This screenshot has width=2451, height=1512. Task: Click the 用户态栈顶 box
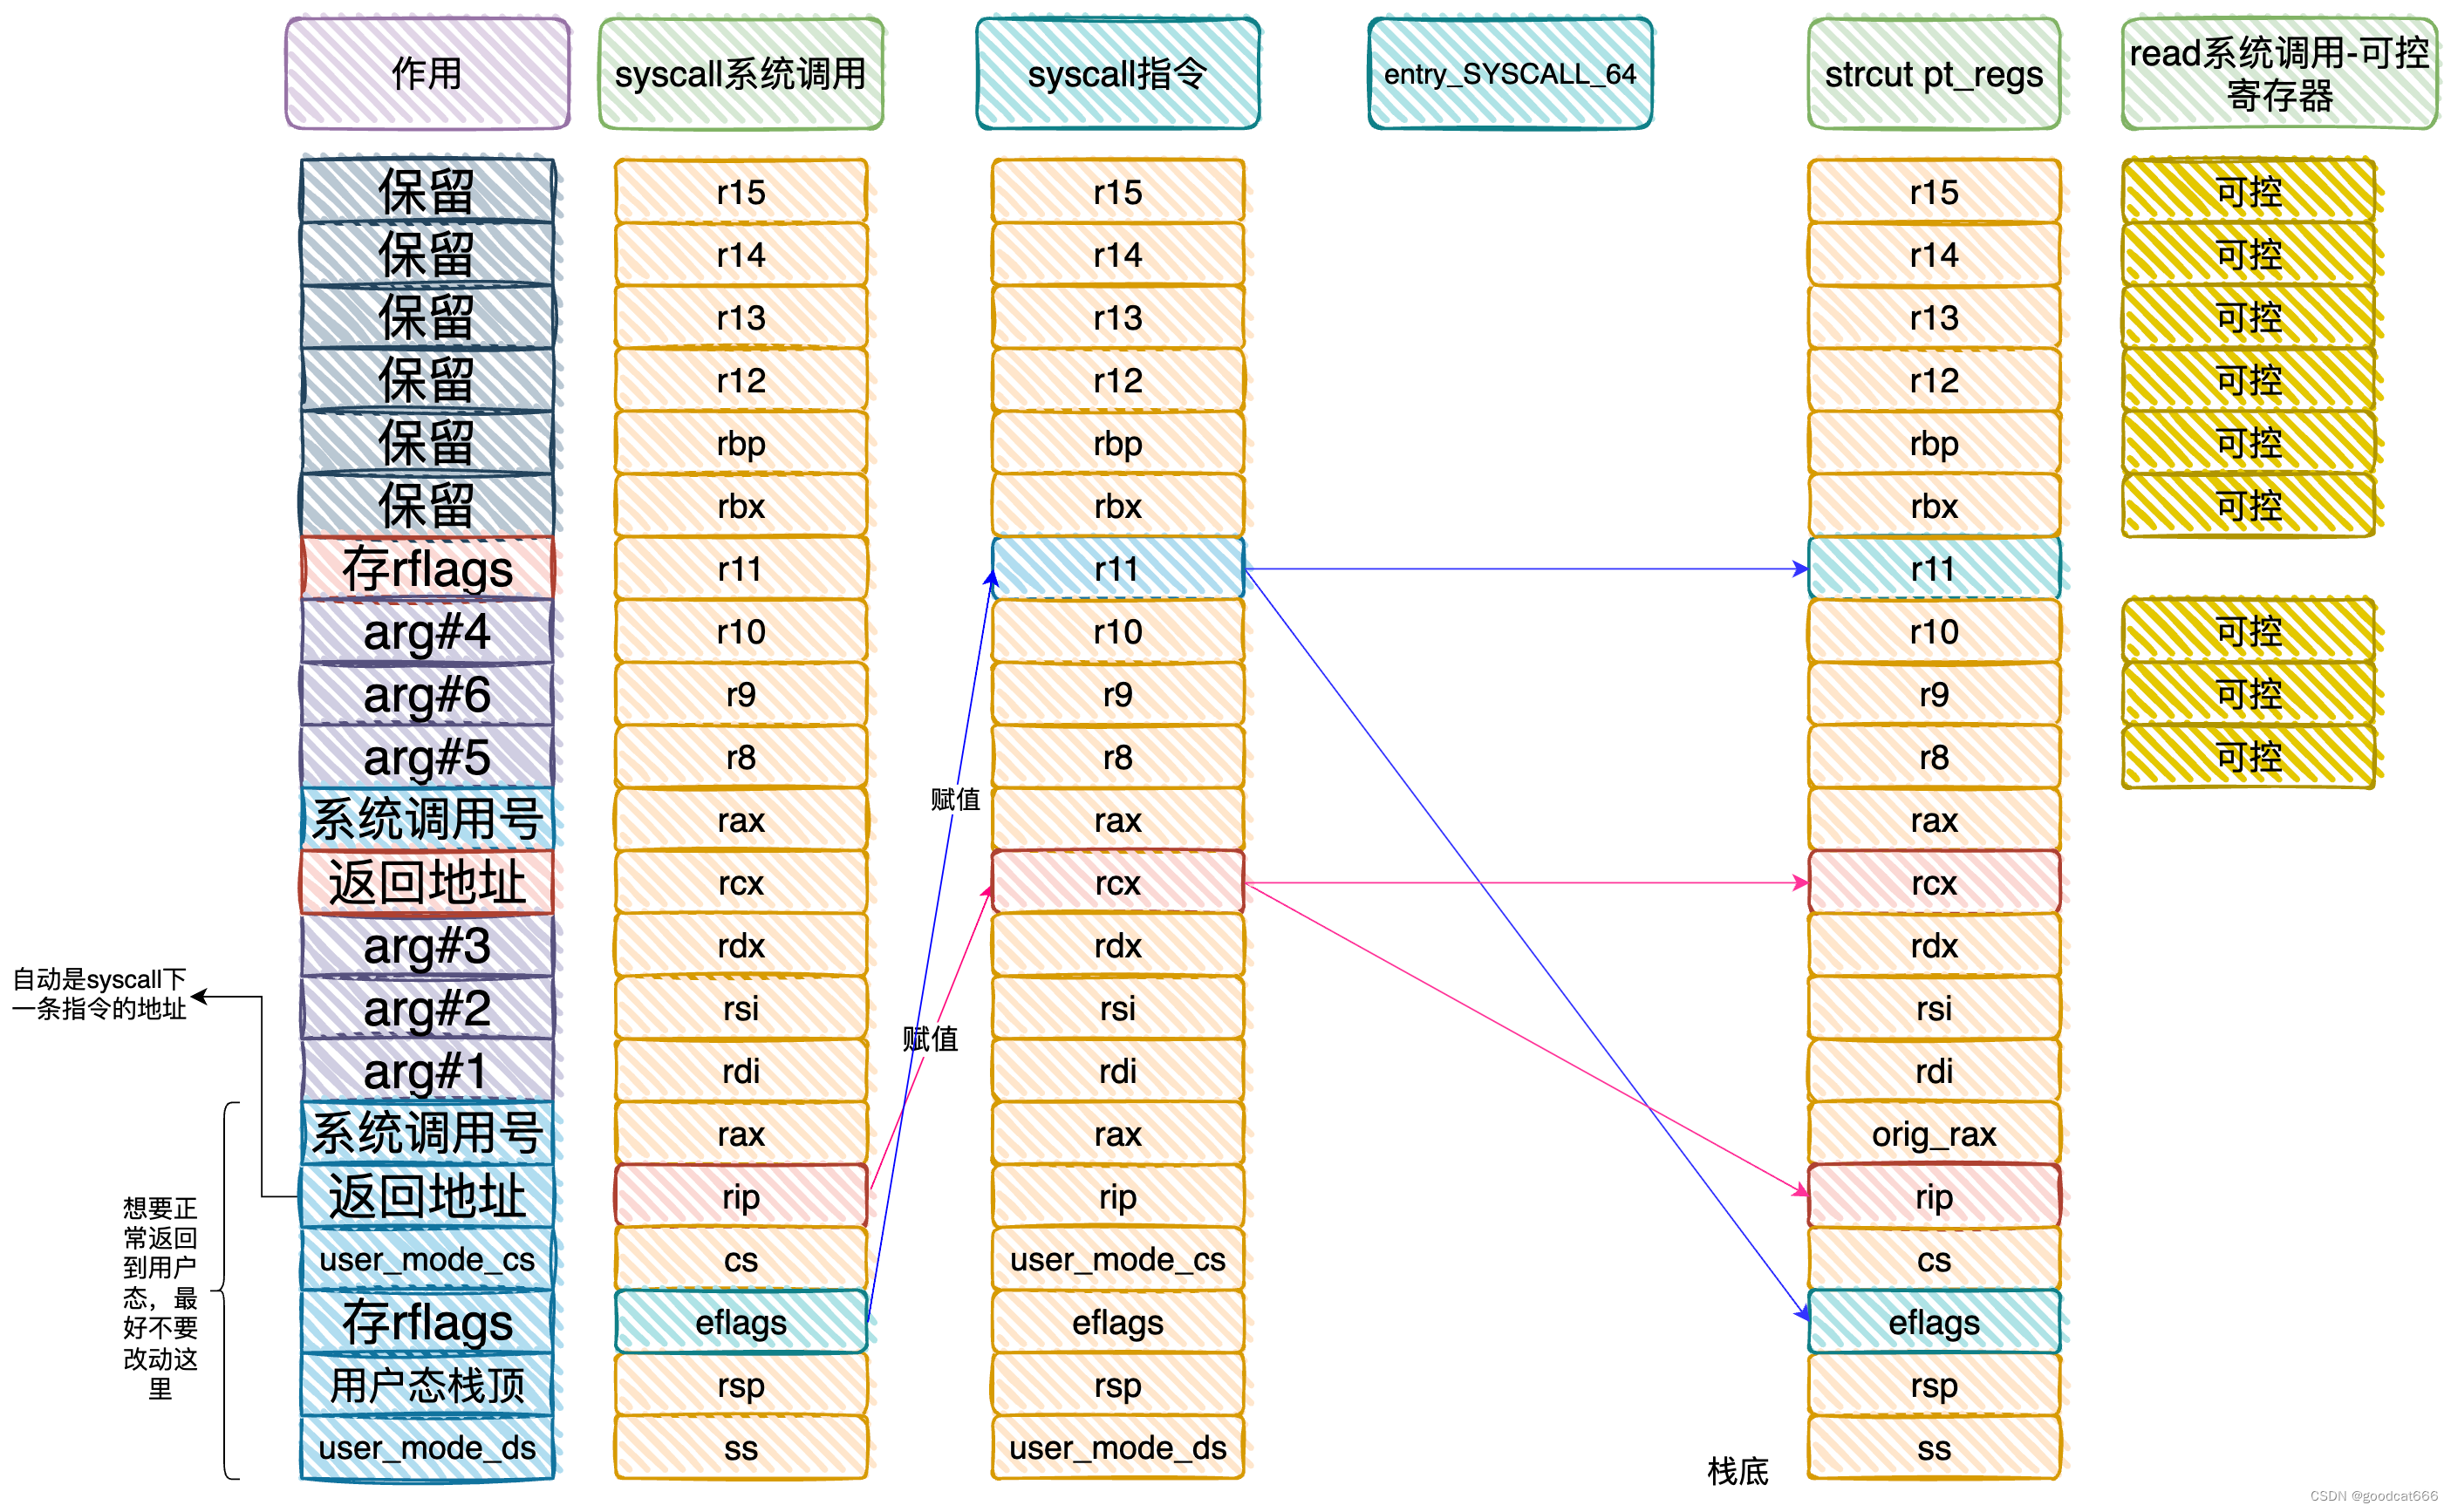point(427,1385)
